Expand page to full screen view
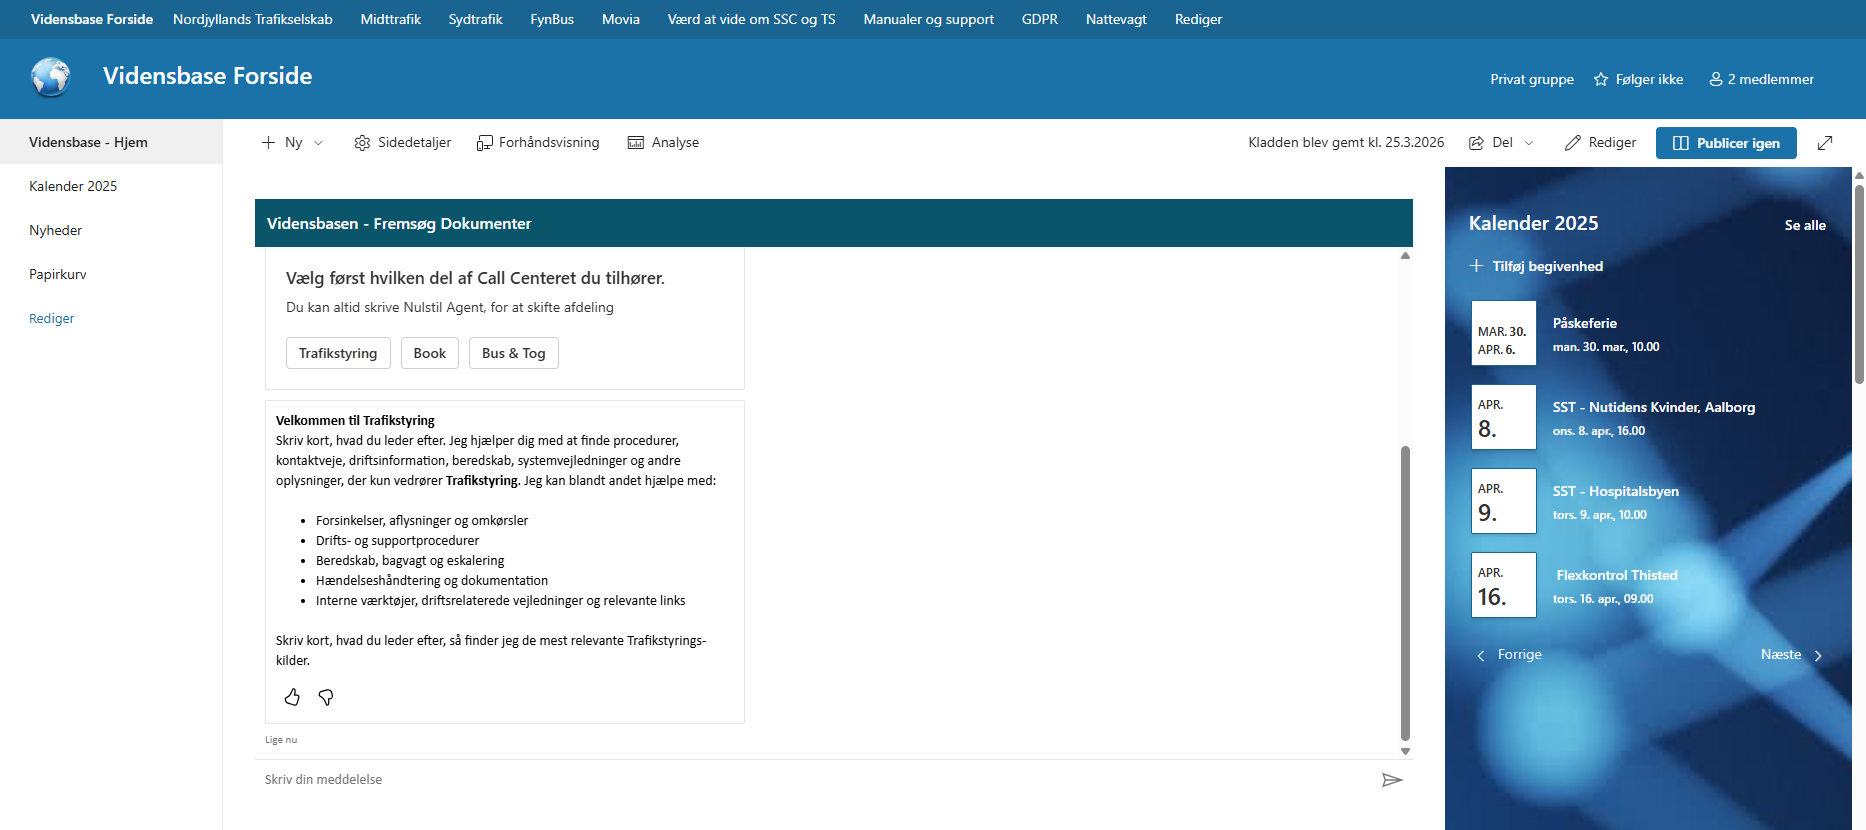This screenshot has width=1866, height=830. point(1825,143)
